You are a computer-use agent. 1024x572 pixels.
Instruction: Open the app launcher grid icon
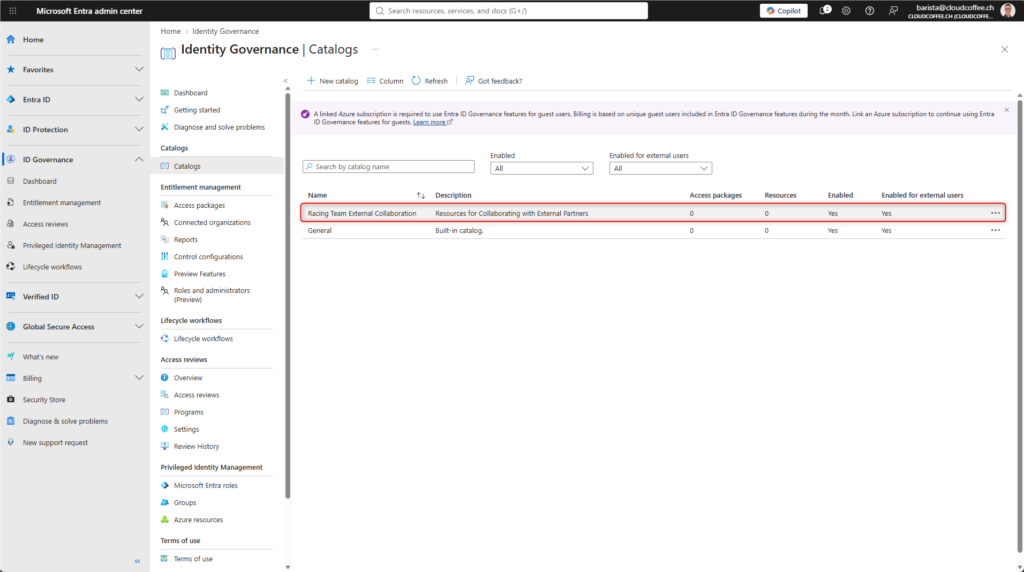12,10
